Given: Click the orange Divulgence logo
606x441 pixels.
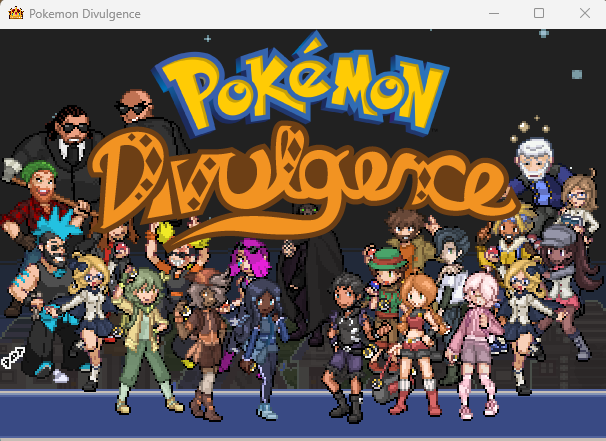Looking at the screenshot, I should point(303,186).
